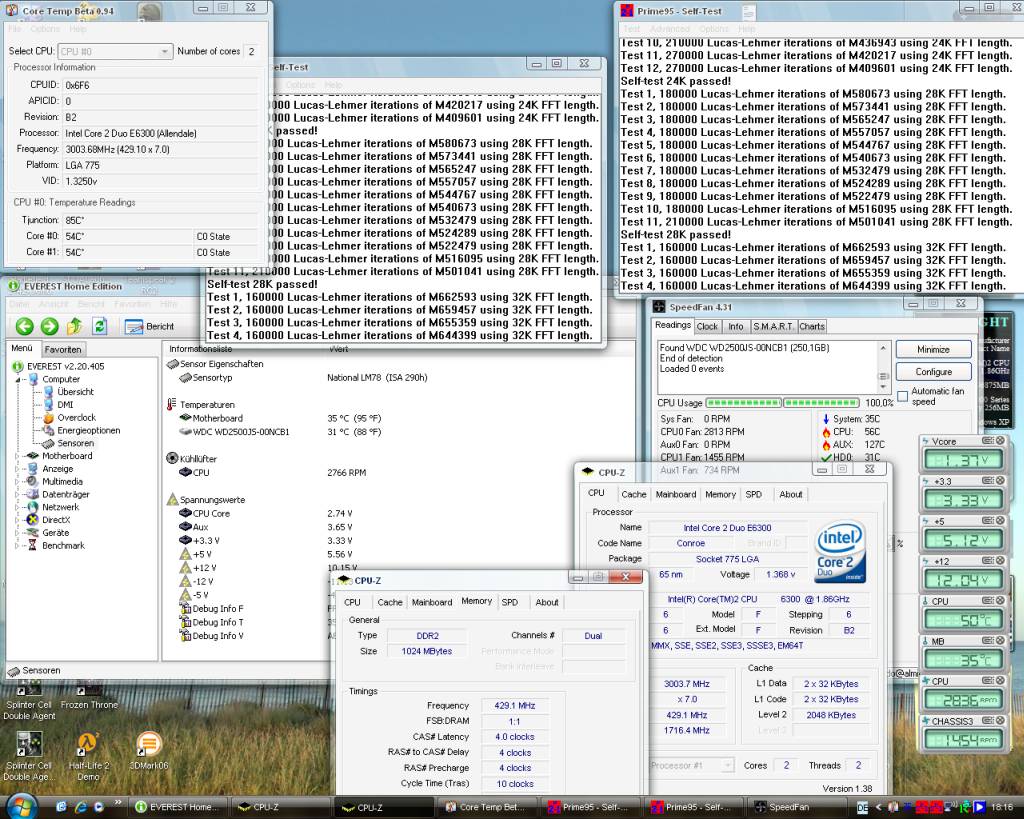Switch to Menü tab in EVEREST

(22, 348)
